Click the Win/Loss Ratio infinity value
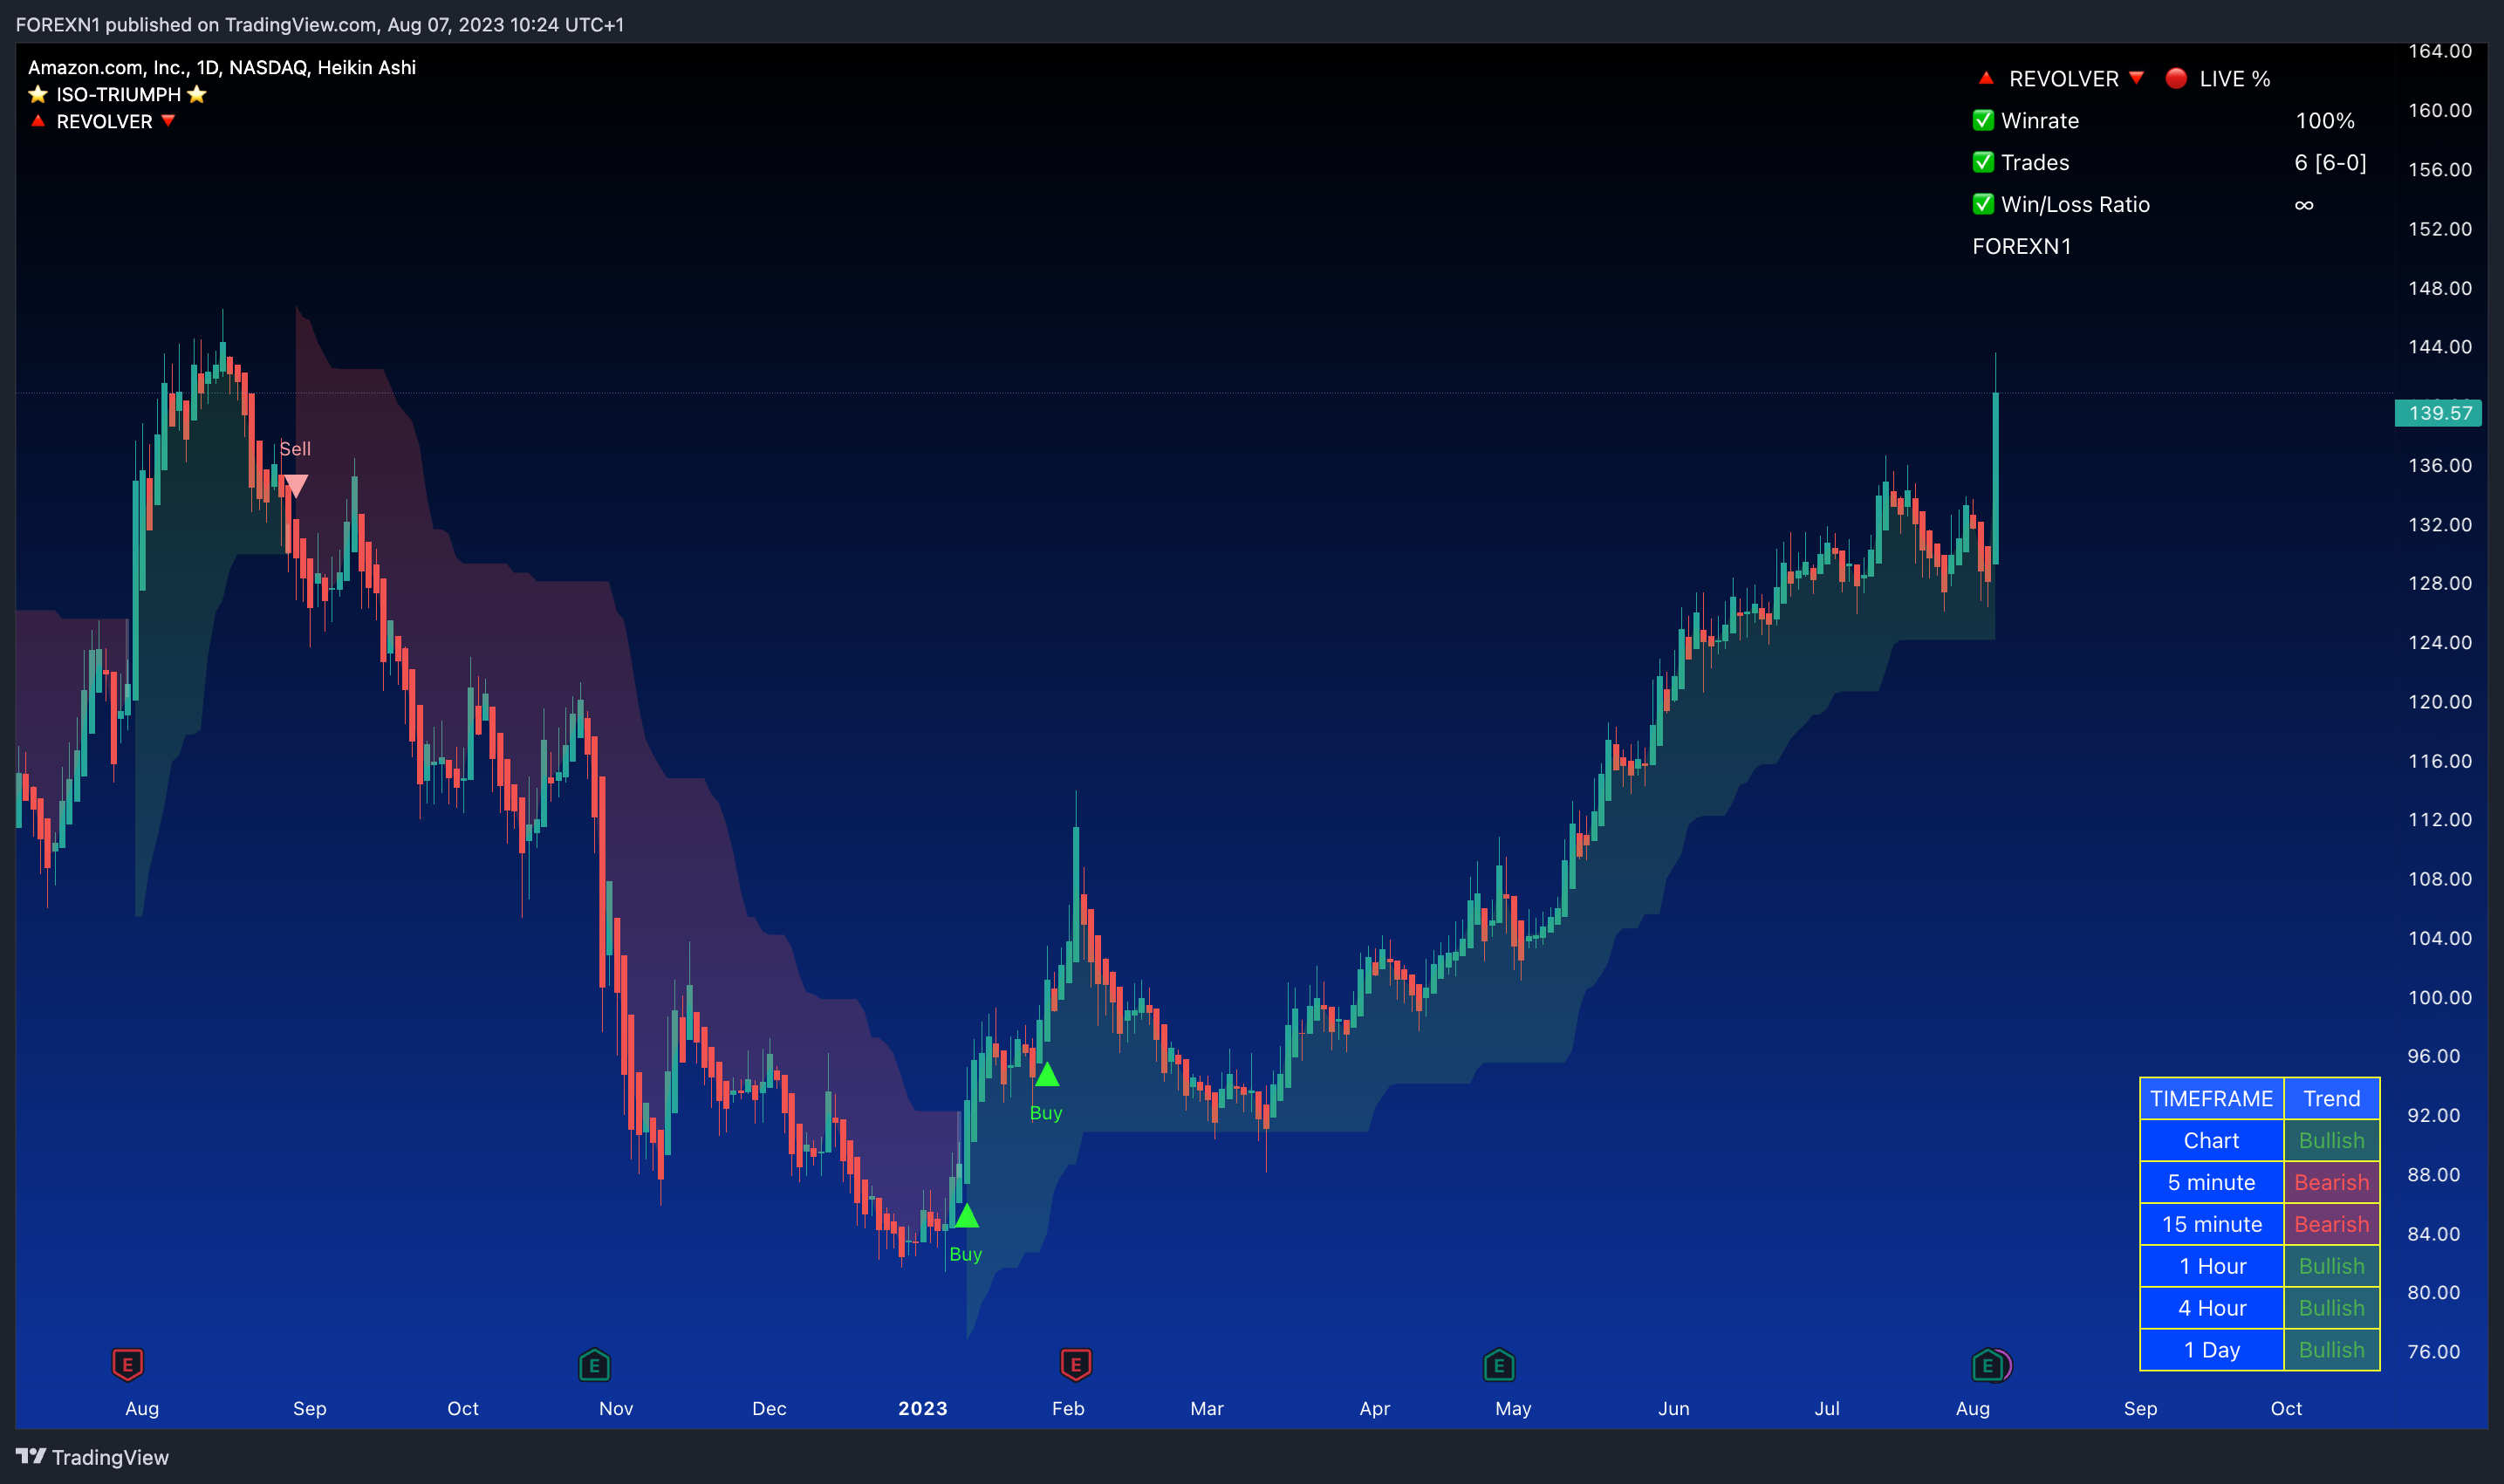The width and height of the screenshot is (2504, 1484). (2304, 204)
